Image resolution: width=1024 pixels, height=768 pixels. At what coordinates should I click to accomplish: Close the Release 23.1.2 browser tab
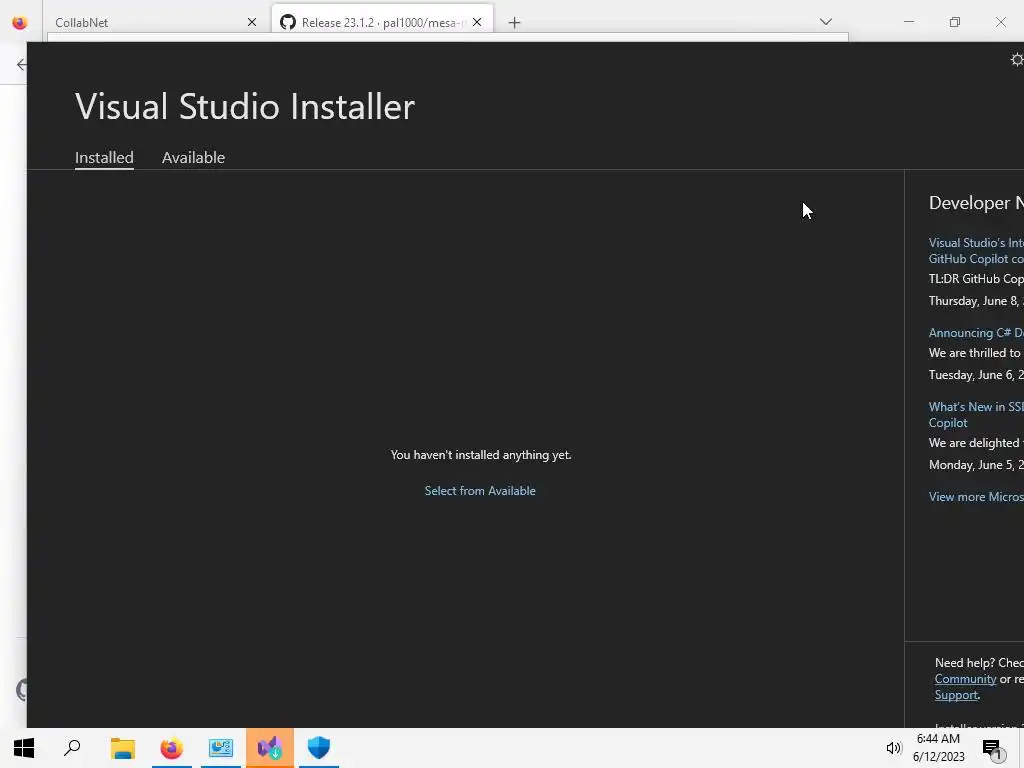(x=477, y=22)
